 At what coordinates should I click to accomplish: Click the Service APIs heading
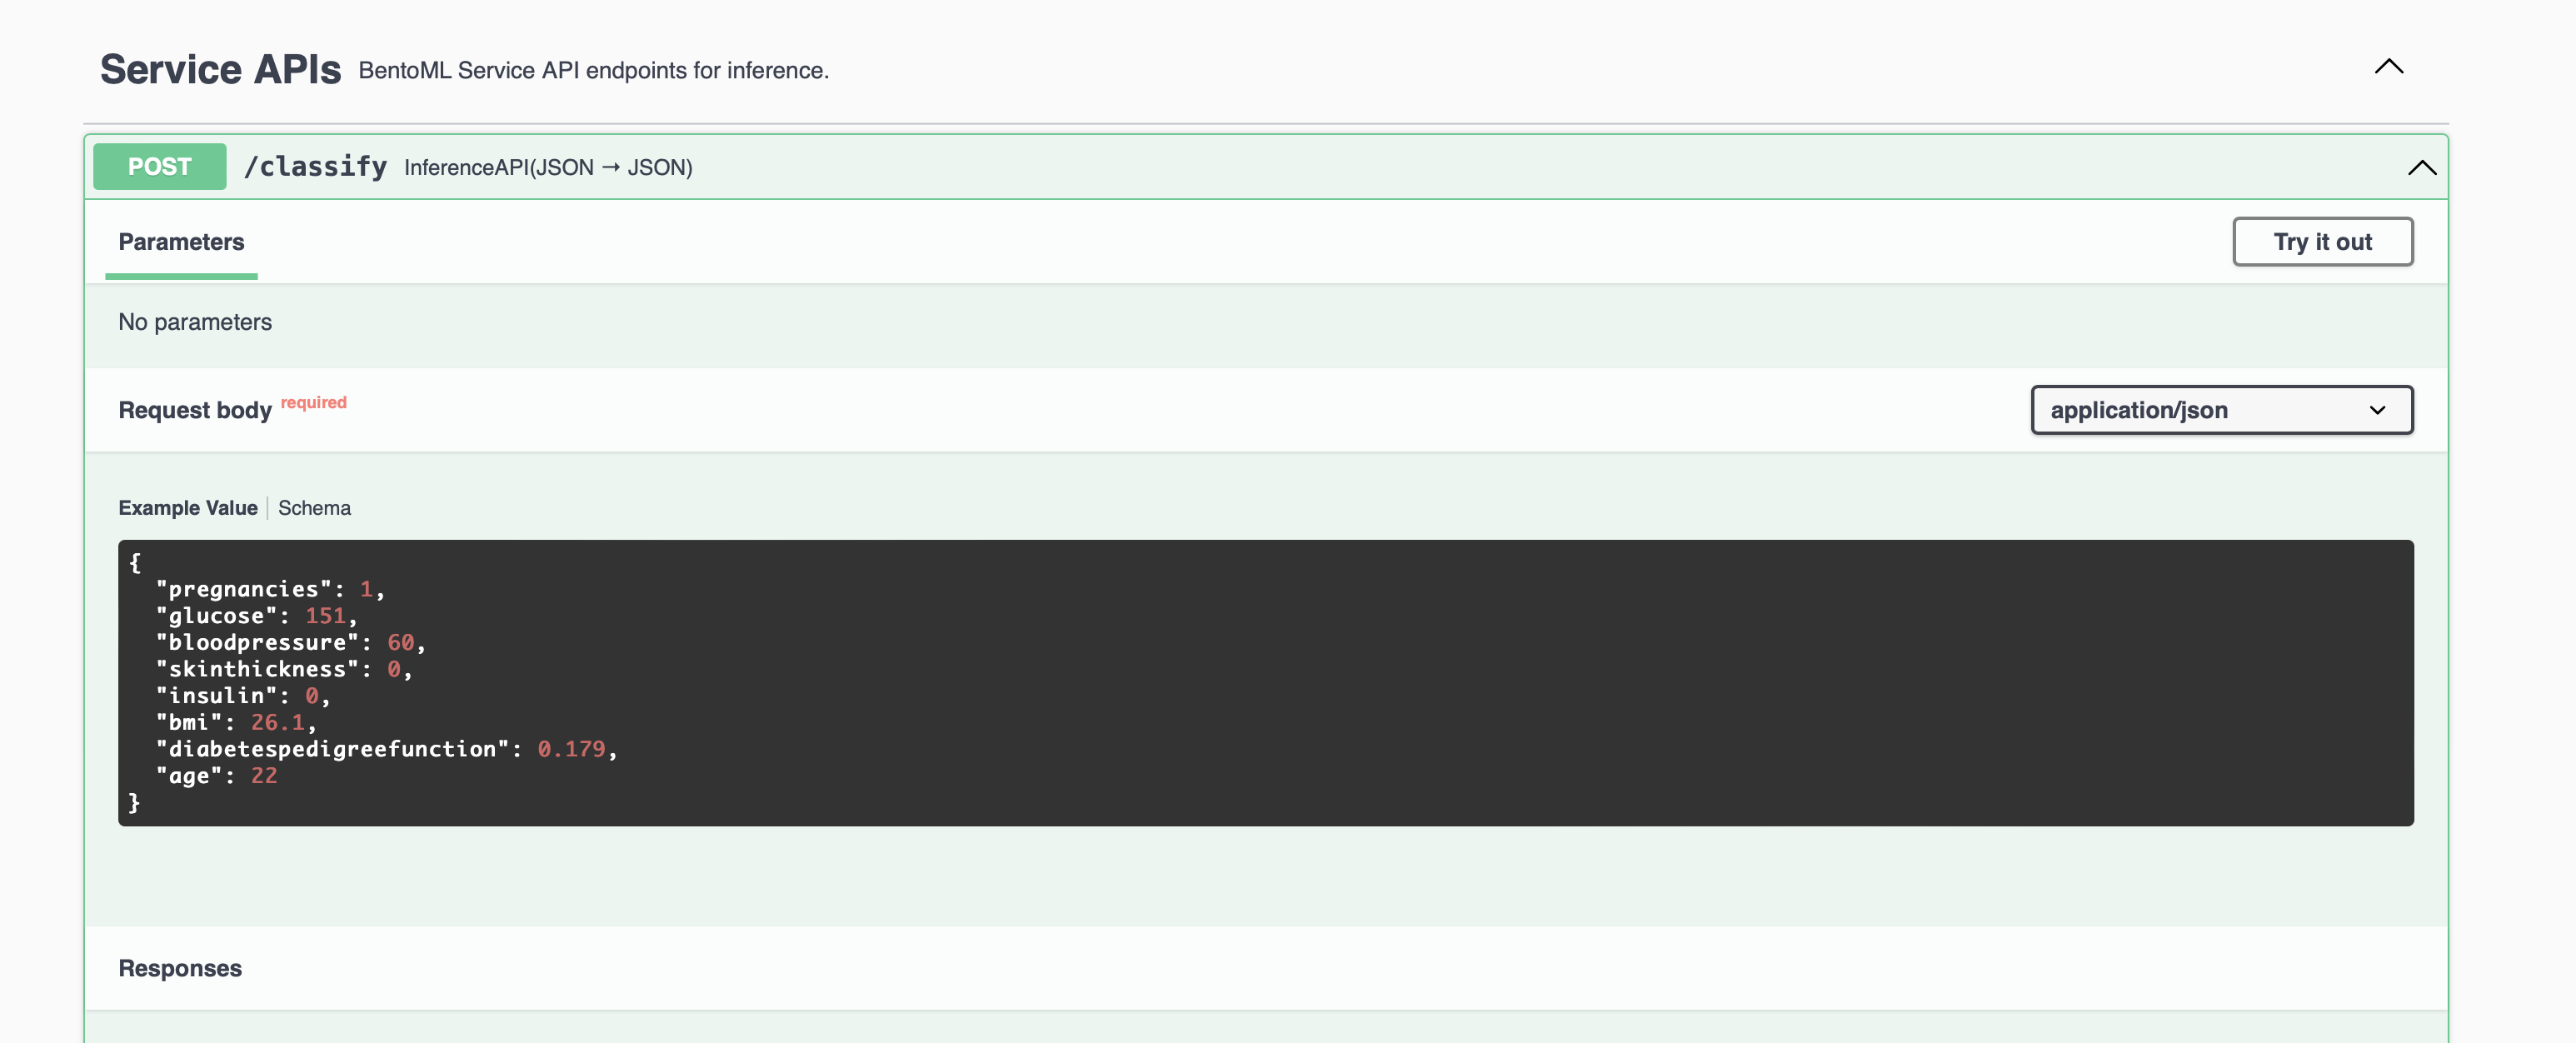pos(220,69)
